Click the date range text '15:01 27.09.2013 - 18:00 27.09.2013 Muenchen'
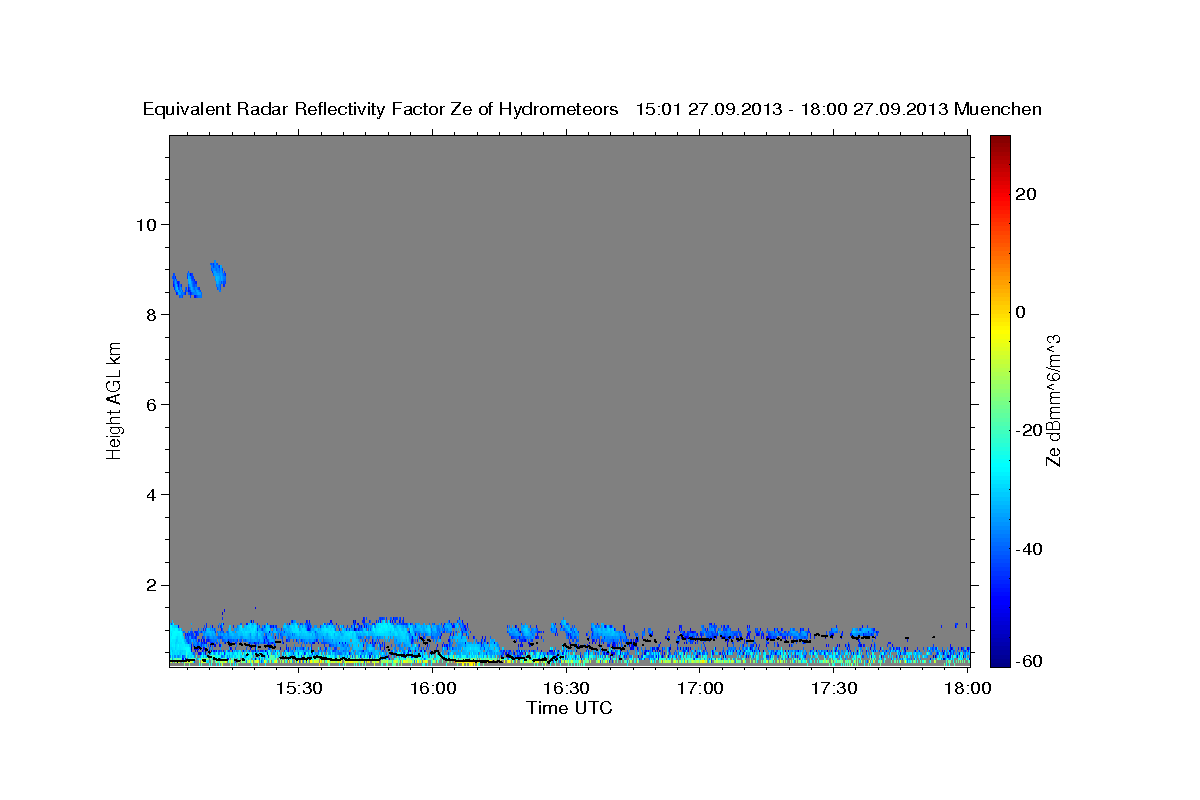 pyautogui.click(x=839, y=109)
